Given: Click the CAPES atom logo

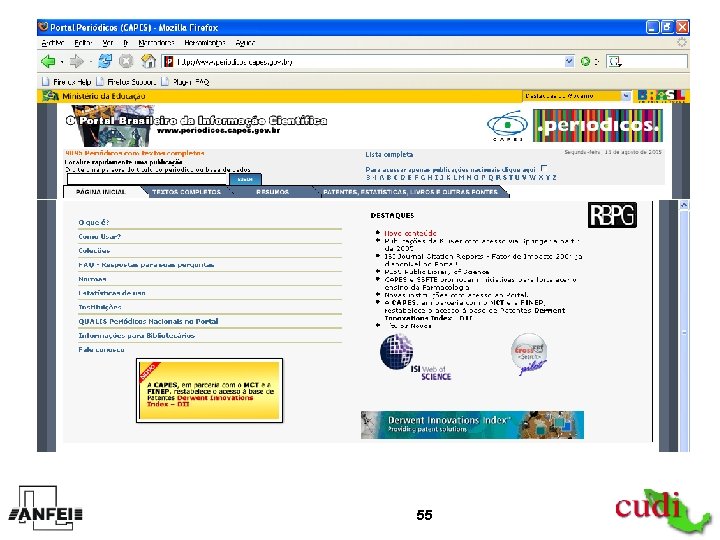Looking at the screenshot, I should tap(507, 125).
